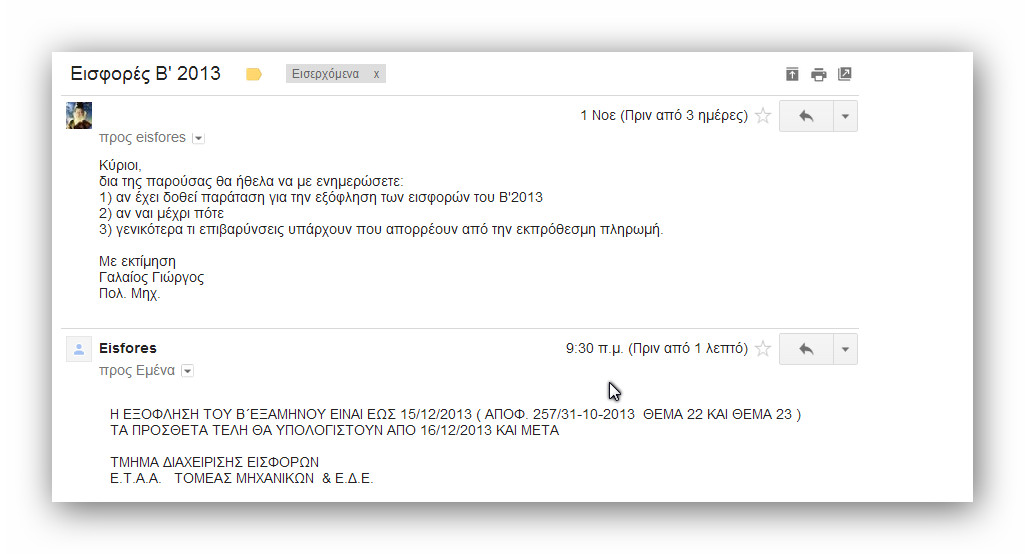Viewport: 1025px width, 554px height.
Task: Open more options for 1 Νοε message
Action: point(845,116)
